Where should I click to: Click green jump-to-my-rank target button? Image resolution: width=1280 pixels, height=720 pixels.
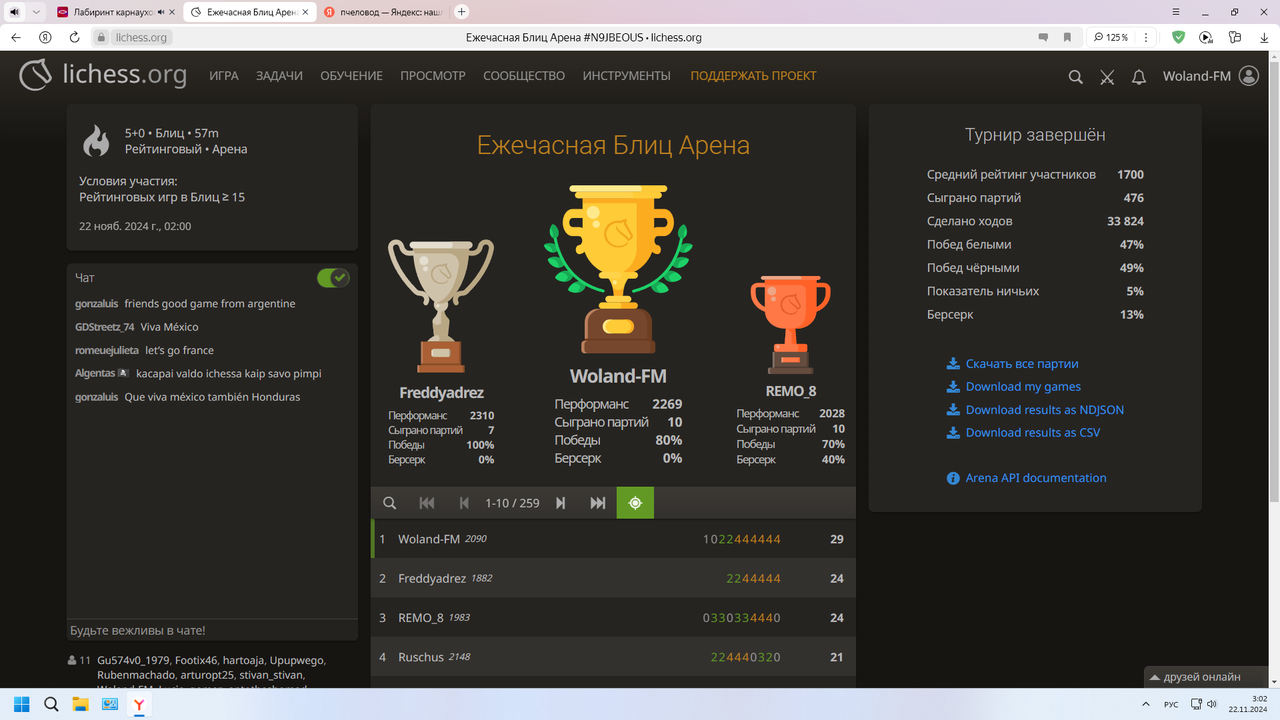pyautogui.click(x=635, y=503)
